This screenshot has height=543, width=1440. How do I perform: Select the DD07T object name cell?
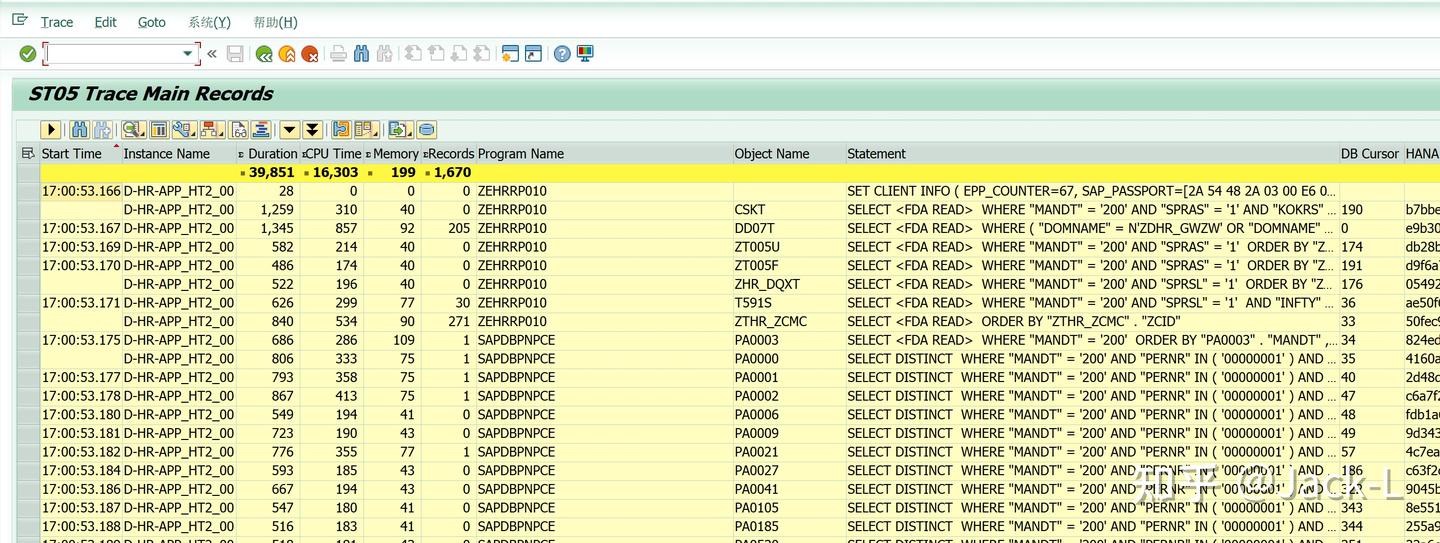pyautogui.click(x=789, y=228)
